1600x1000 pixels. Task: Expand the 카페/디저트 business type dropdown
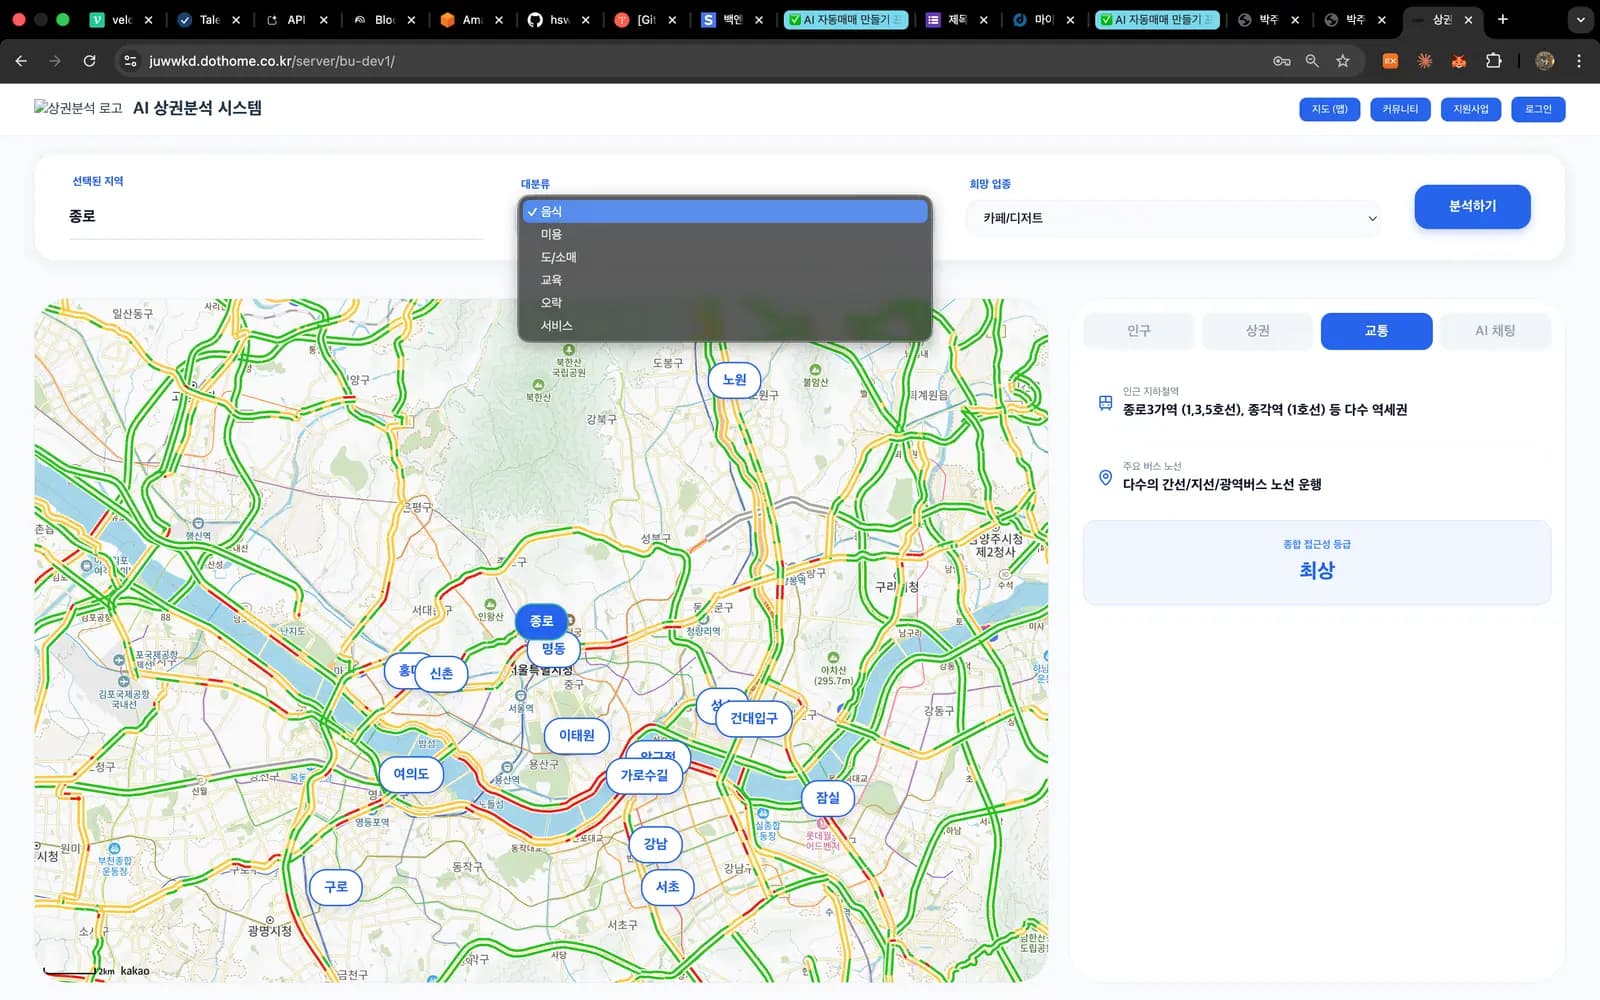pyautogui.click(x=1173, y=218)
